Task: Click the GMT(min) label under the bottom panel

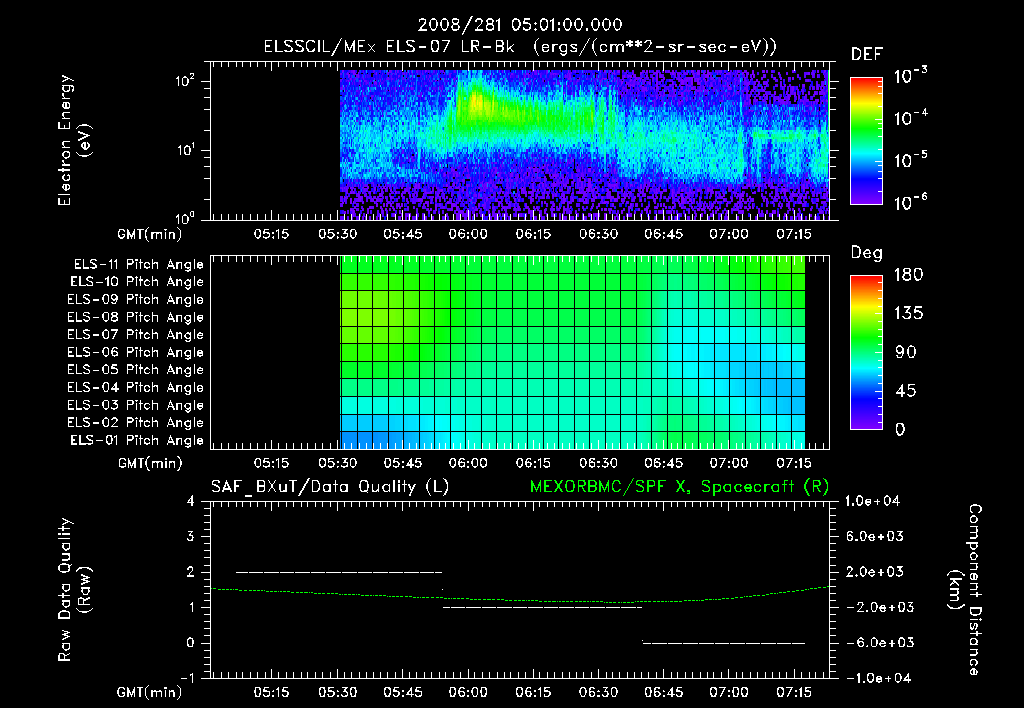Action: [150, 692]
